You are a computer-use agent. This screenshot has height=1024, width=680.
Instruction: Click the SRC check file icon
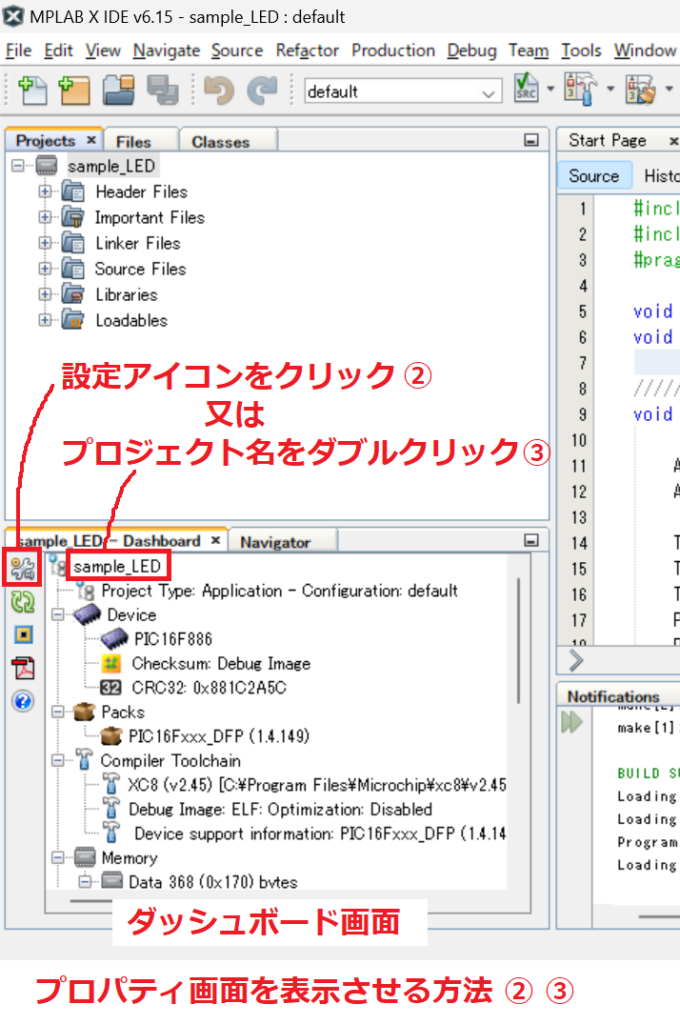[x=526, y=89]
